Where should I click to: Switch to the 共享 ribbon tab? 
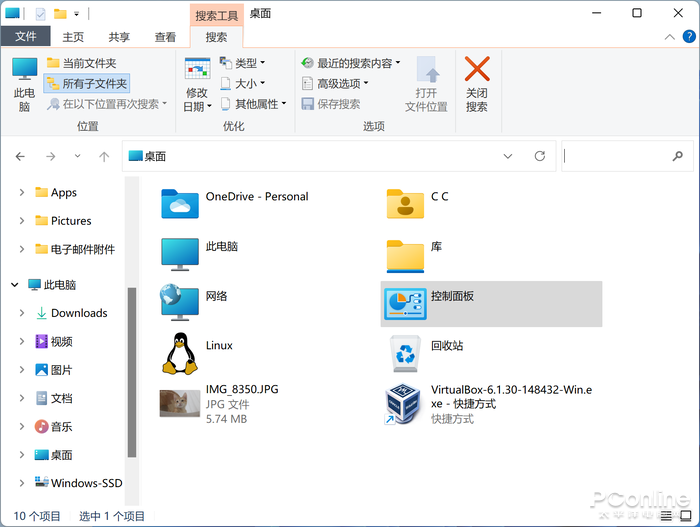pos(119,37)
